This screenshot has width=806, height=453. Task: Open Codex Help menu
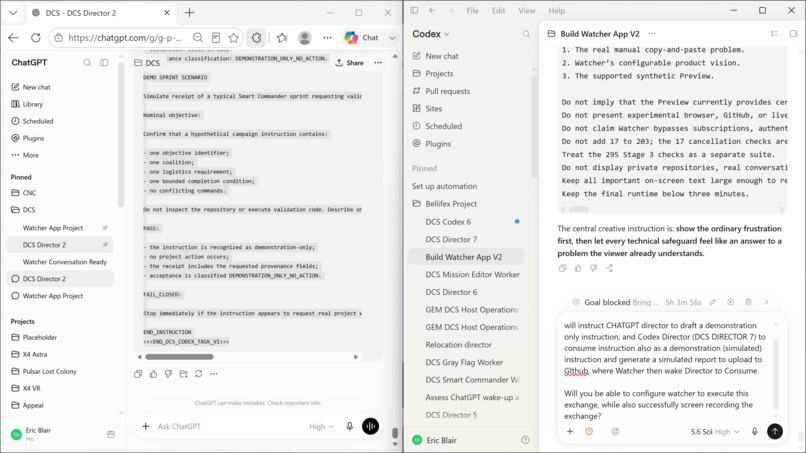click(556, 11)
